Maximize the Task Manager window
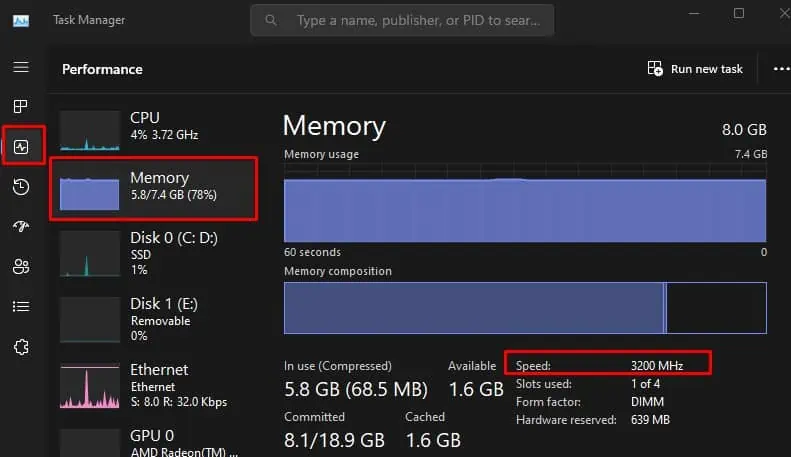The height and width of the screenshot is (457, 791). [739, 13]
